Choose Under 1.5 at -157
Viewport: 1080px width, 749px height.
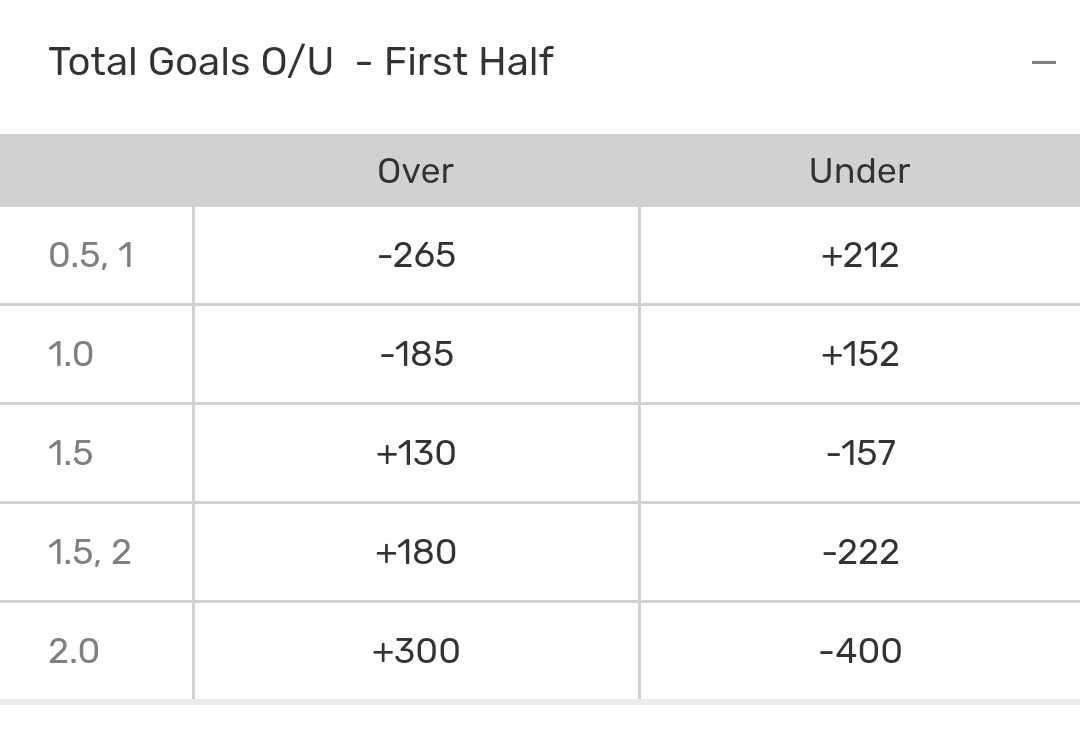(x=859, y=453)
